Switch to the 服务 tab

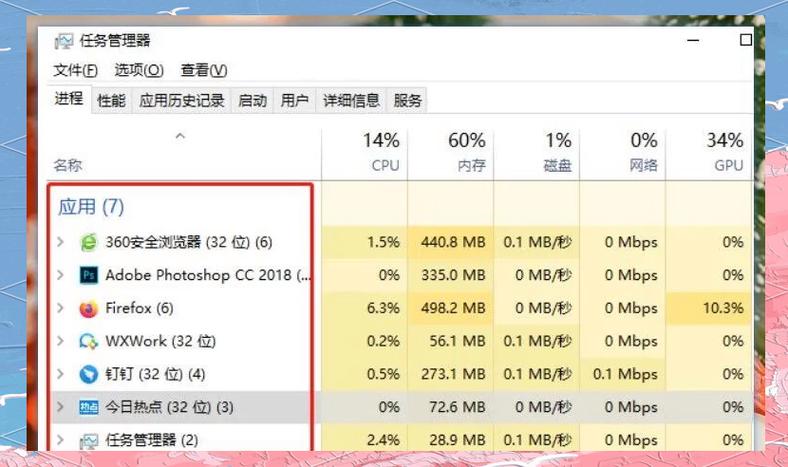407,101
